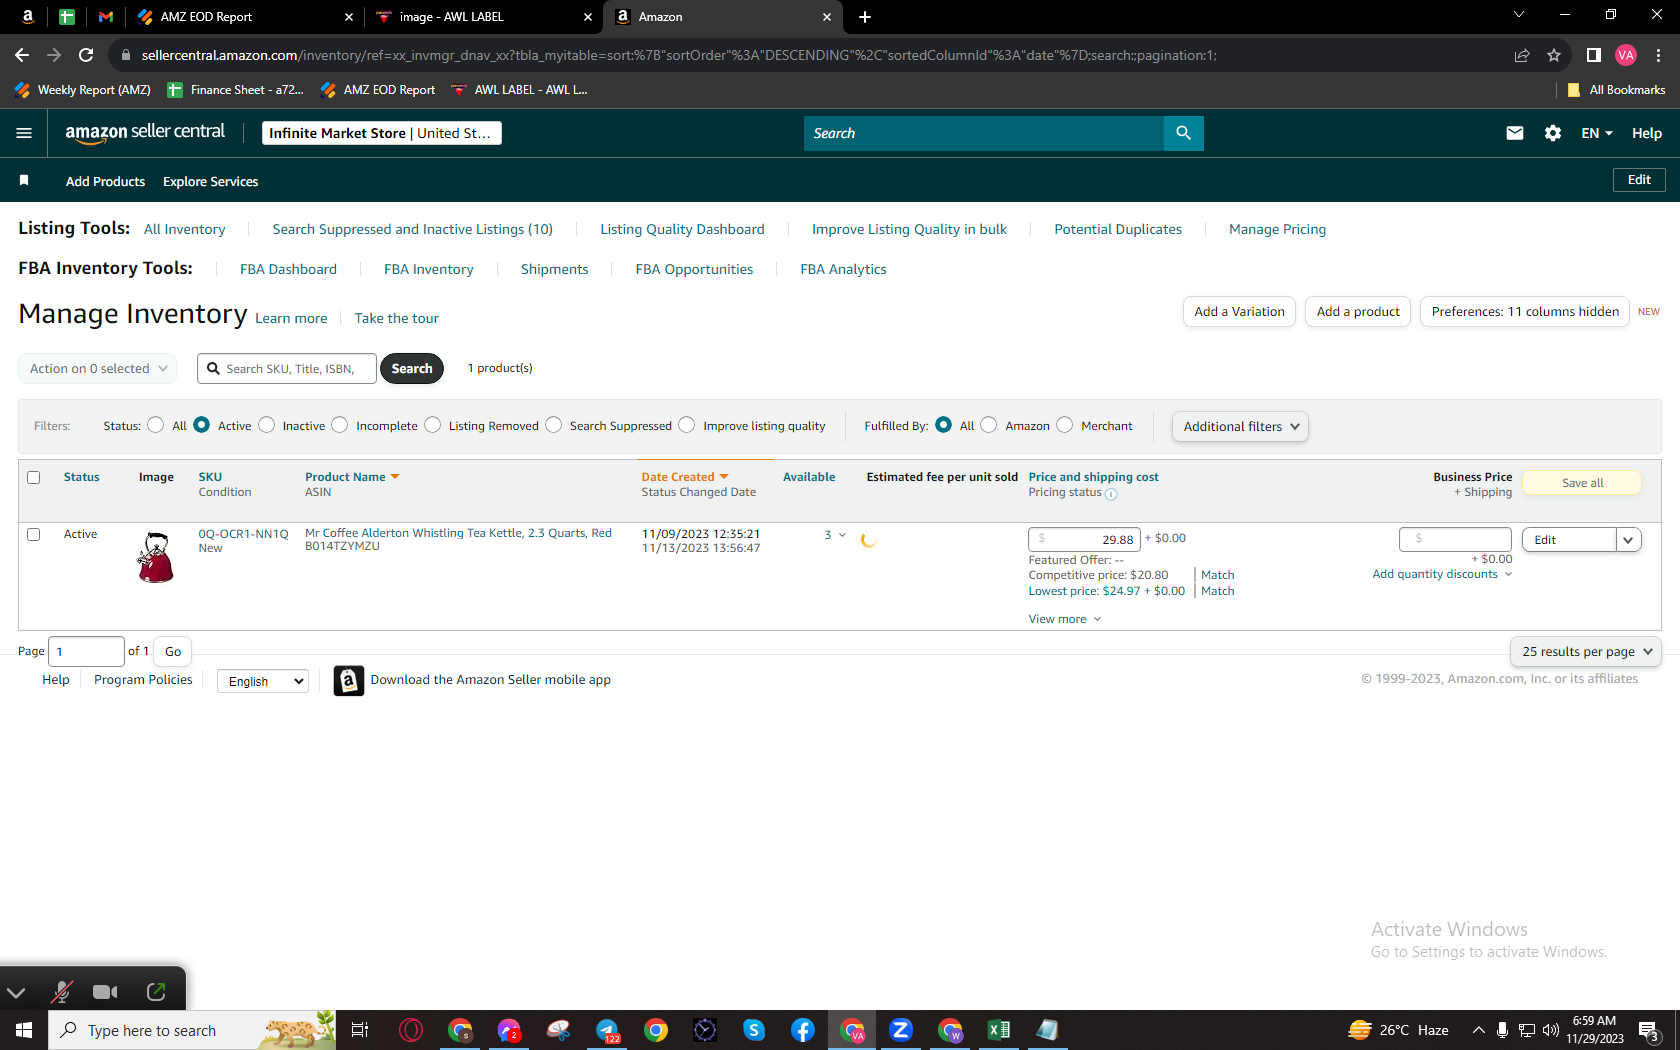Viewport: 1680px width, 1050px height.
Task: Select the Search Suppressed radio button
Action: pos(553,425)
